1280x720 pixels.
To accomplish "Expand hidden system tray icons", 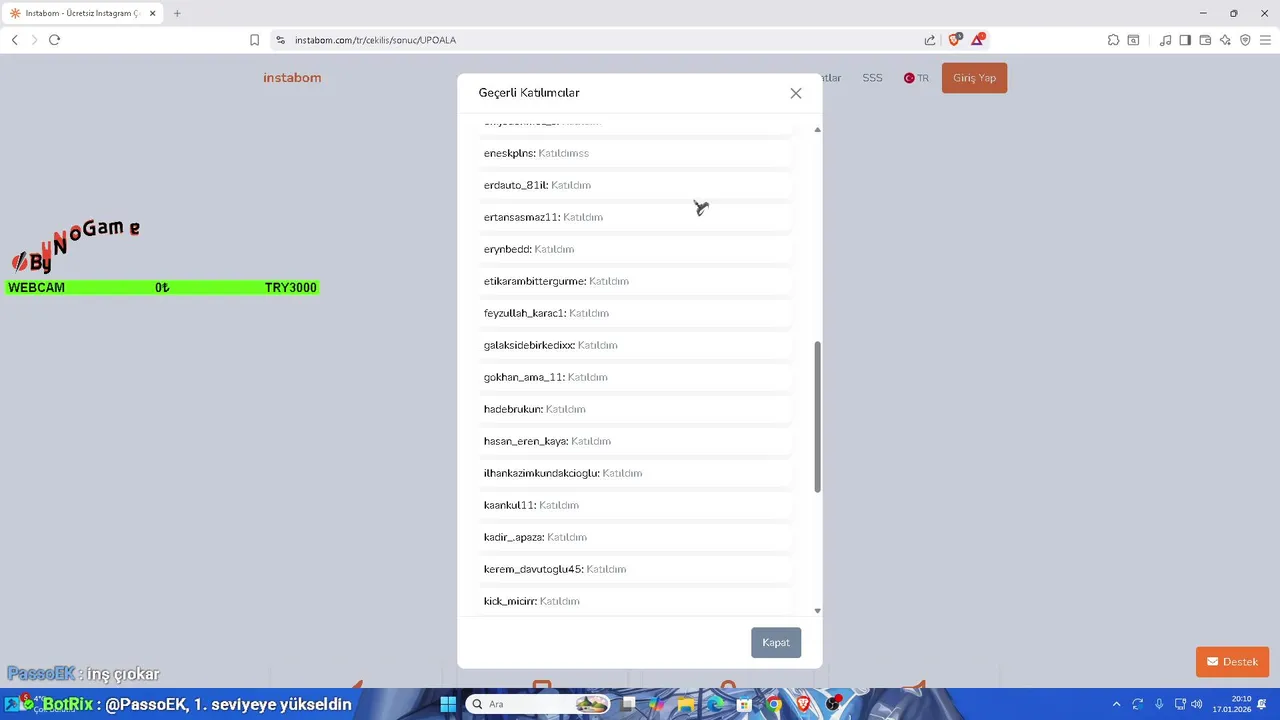I will [1116, 704].
